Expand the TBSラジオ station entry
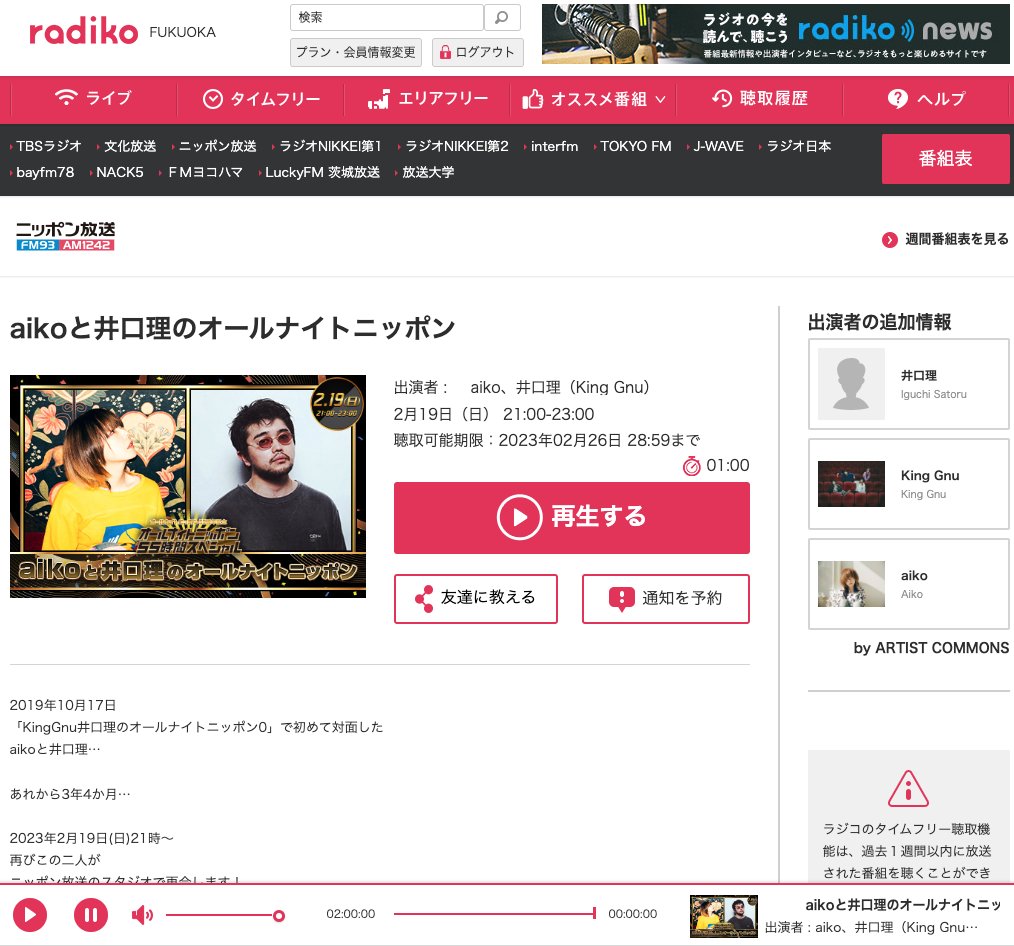Image resolution: width=1014 pixels, height=946 pixels. coord(44,145)
